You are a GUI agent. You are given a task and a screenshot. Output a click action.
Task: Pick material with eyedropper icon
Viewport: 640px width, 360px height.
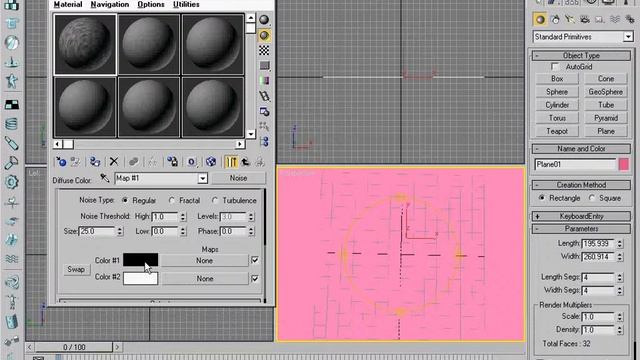(105, 178)
